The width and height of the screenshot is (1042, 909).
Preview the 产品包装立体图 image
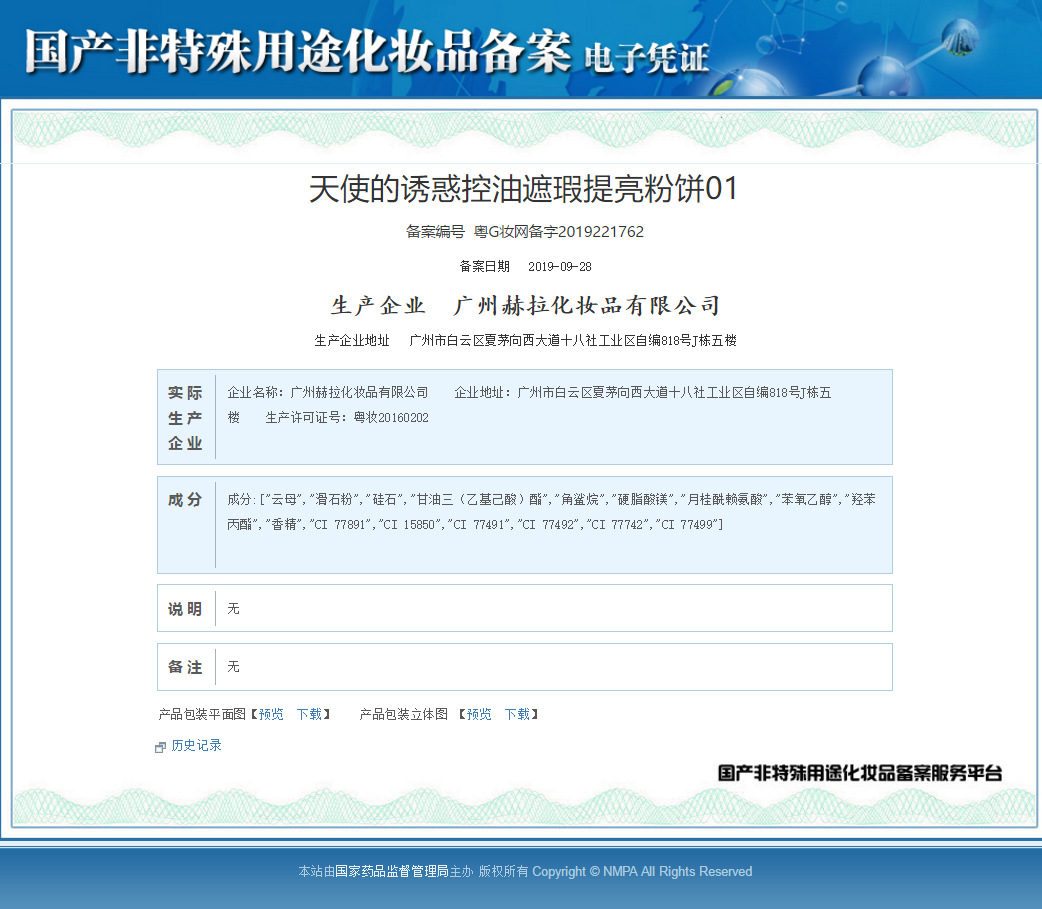coord(479,714)
